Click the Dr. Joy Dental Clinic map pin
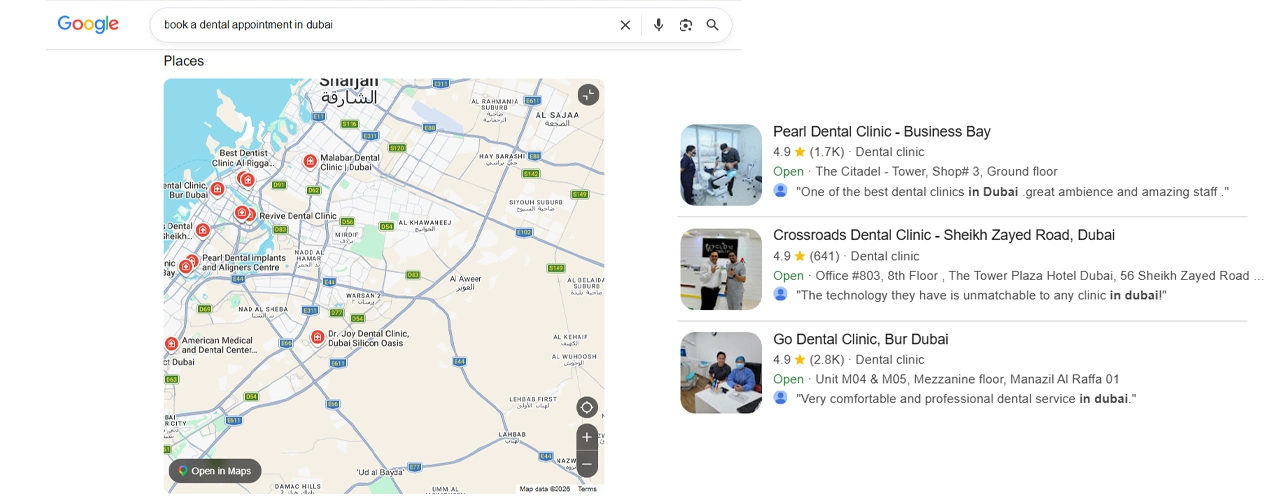Screen dimensions: 1280x500 [x=317, y=337]
